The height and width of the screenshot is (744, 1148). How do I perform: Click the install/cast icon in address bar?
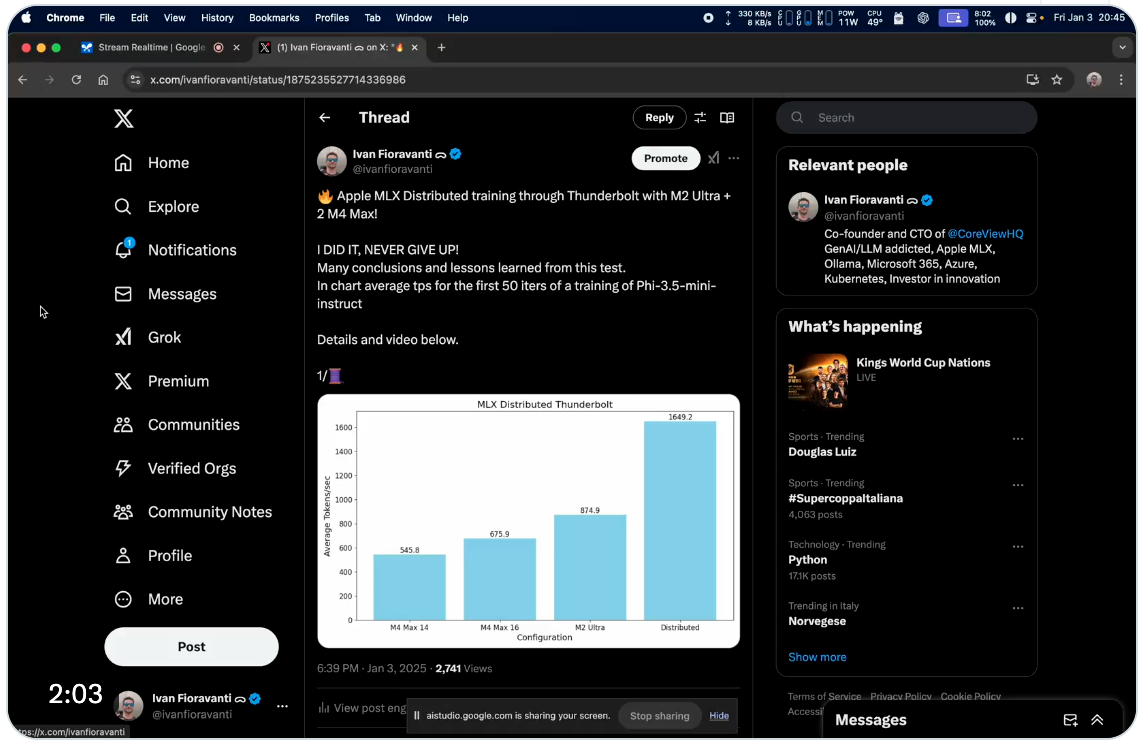[1032, 80]
